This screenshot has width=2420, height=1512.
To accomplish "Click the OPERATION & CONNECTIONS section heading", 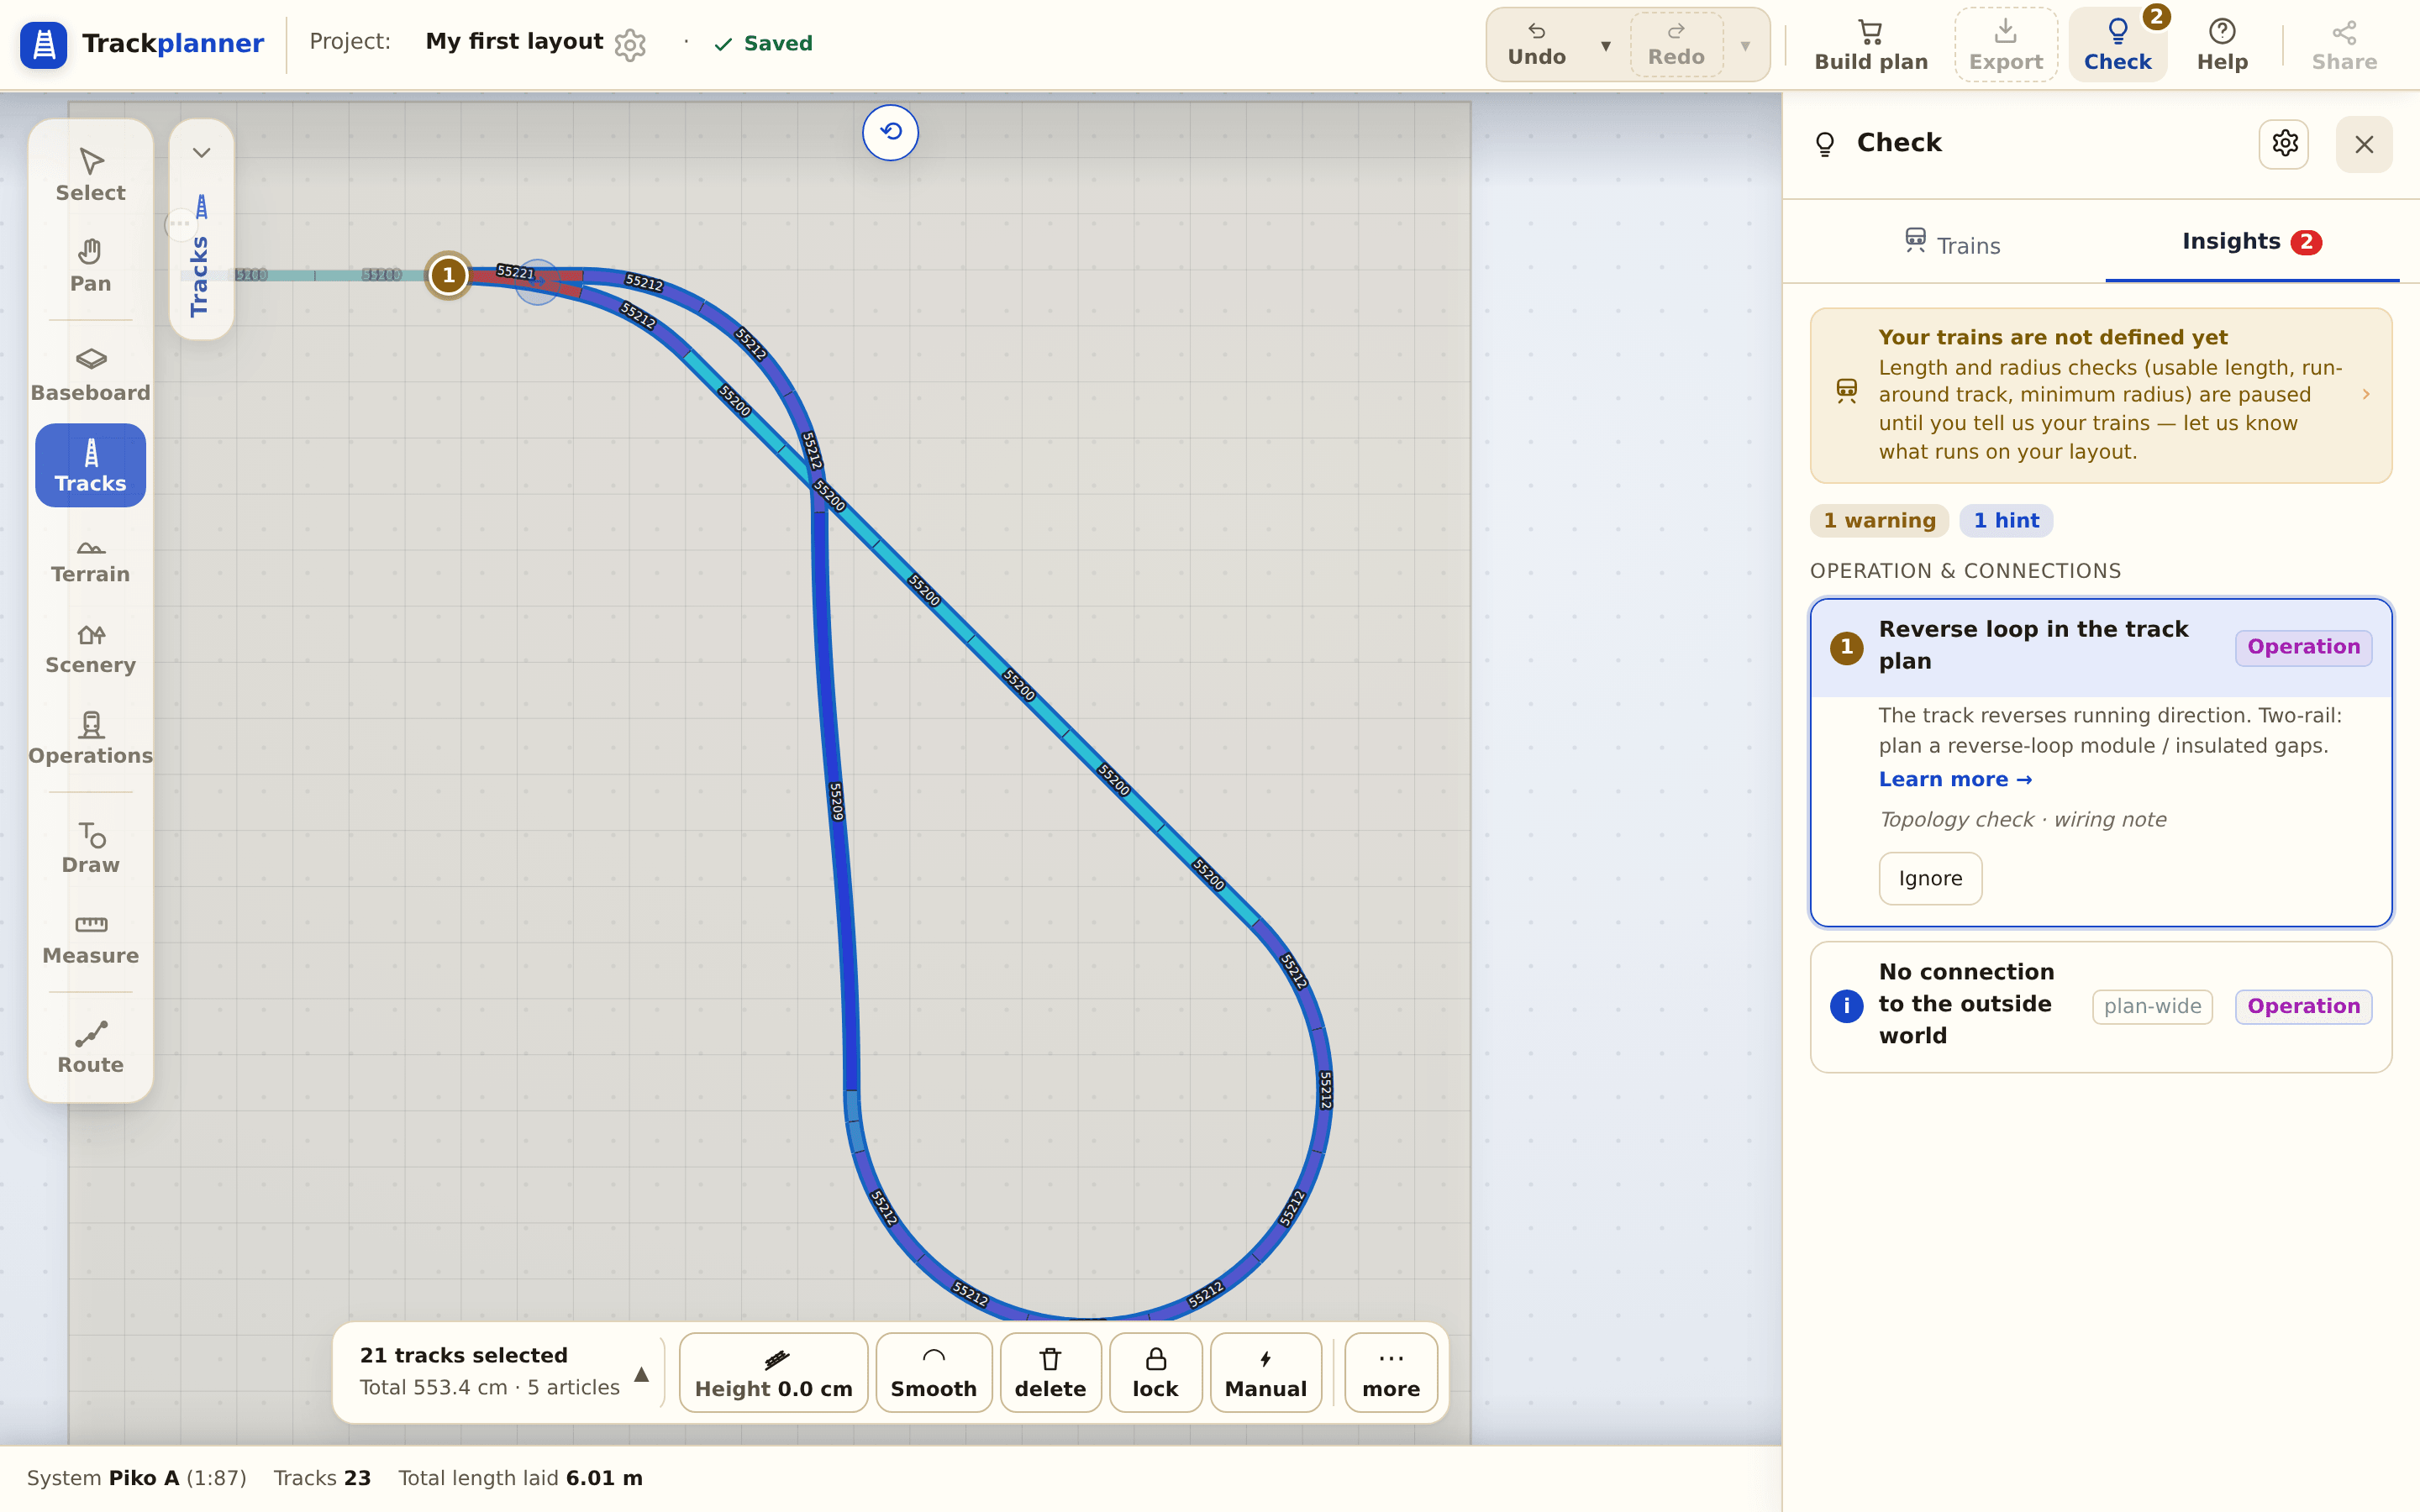I will (1965, 571).
